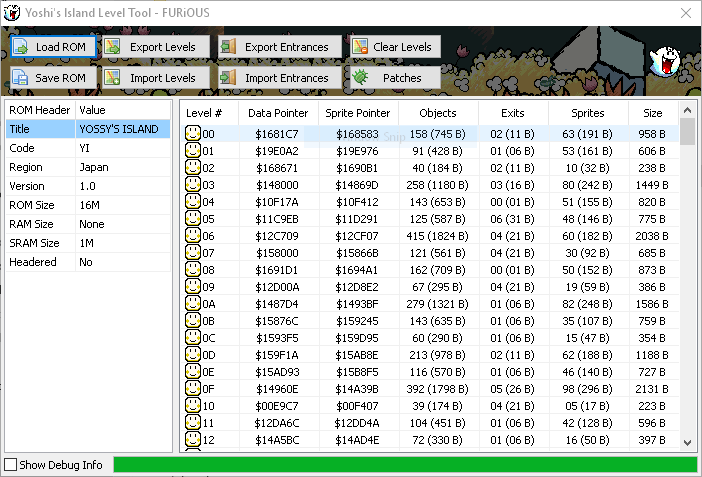Click the Size column header
This screenshot has height=477, width=702.
653,113
